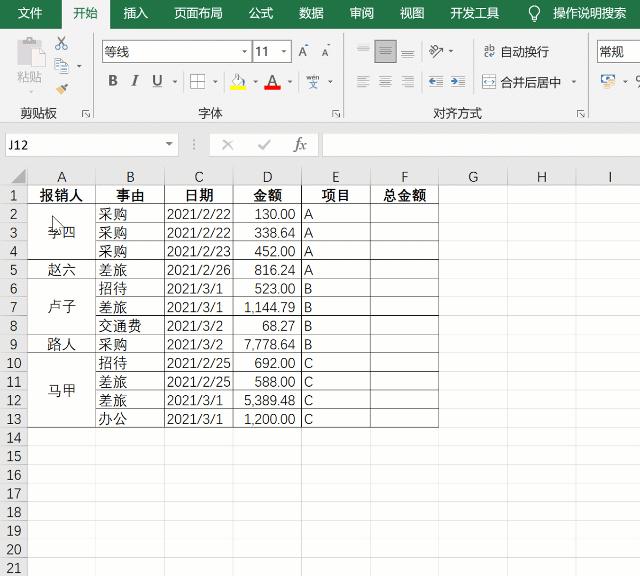The image size is (640, 576).
Task: Click the cancel X icon in formula bar
Action: tap(228, 145)
